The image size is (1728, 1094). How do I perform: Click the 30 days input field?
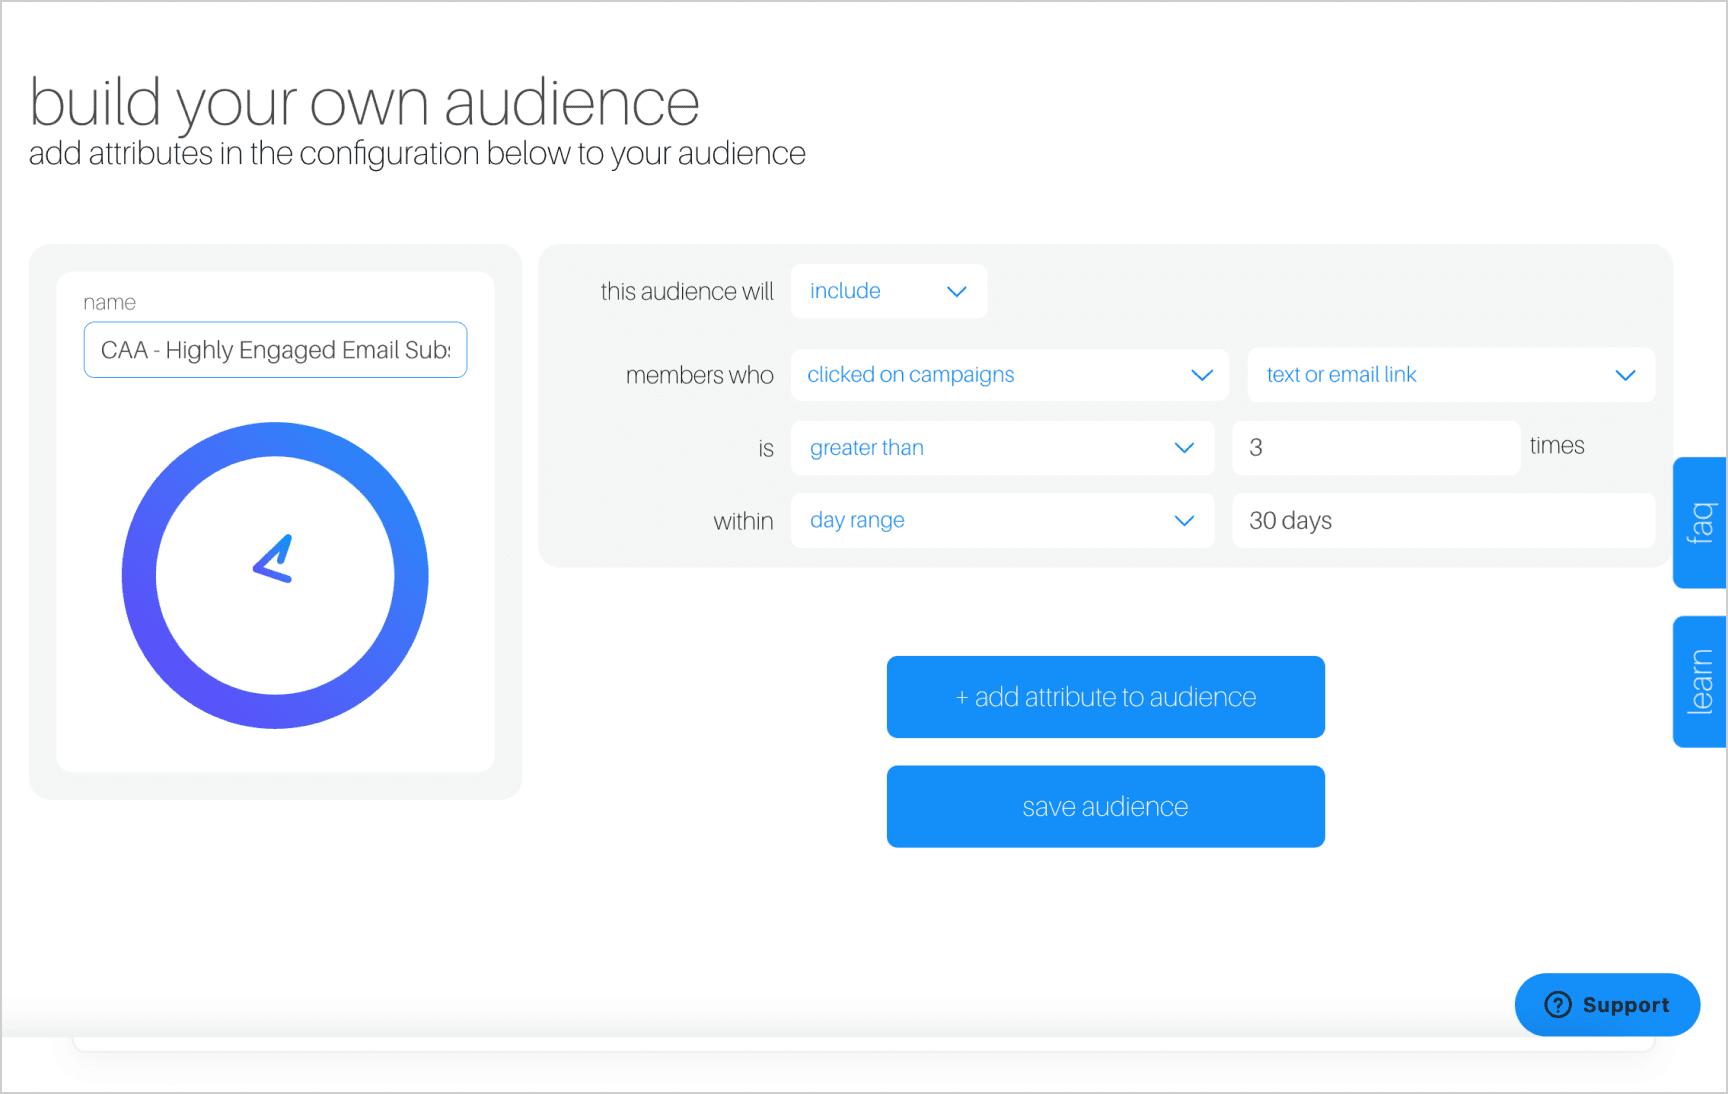[1442, 521]
